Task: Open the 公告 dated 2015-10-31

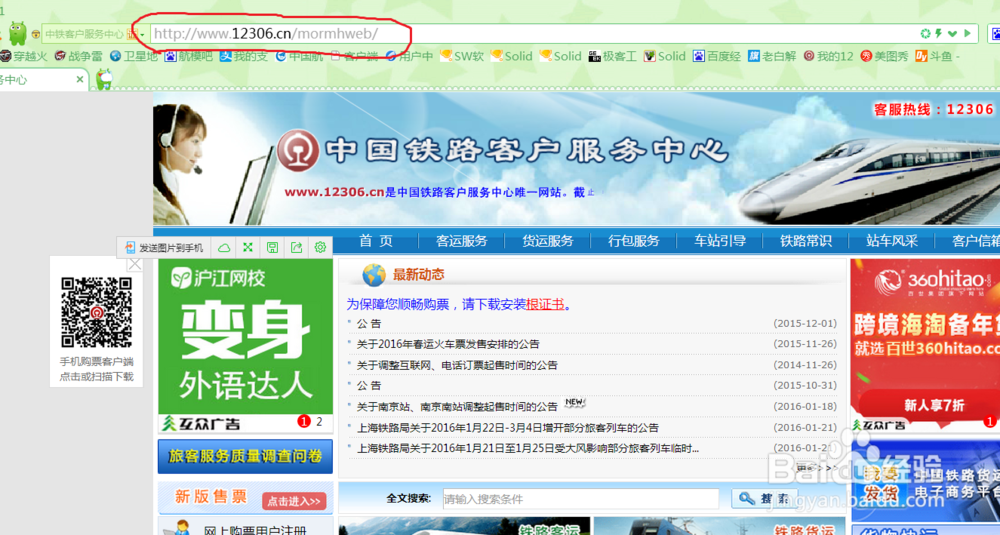Action: pyautogui.click(x=369, y=386)
